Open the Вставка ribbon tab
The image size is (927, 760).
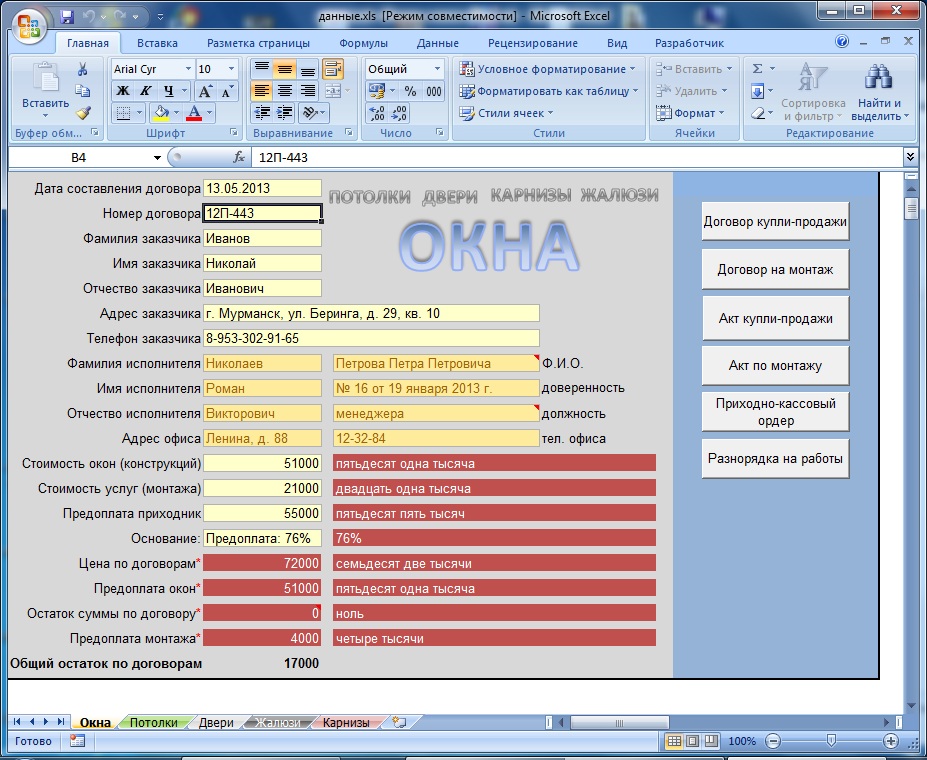point(157,43)
